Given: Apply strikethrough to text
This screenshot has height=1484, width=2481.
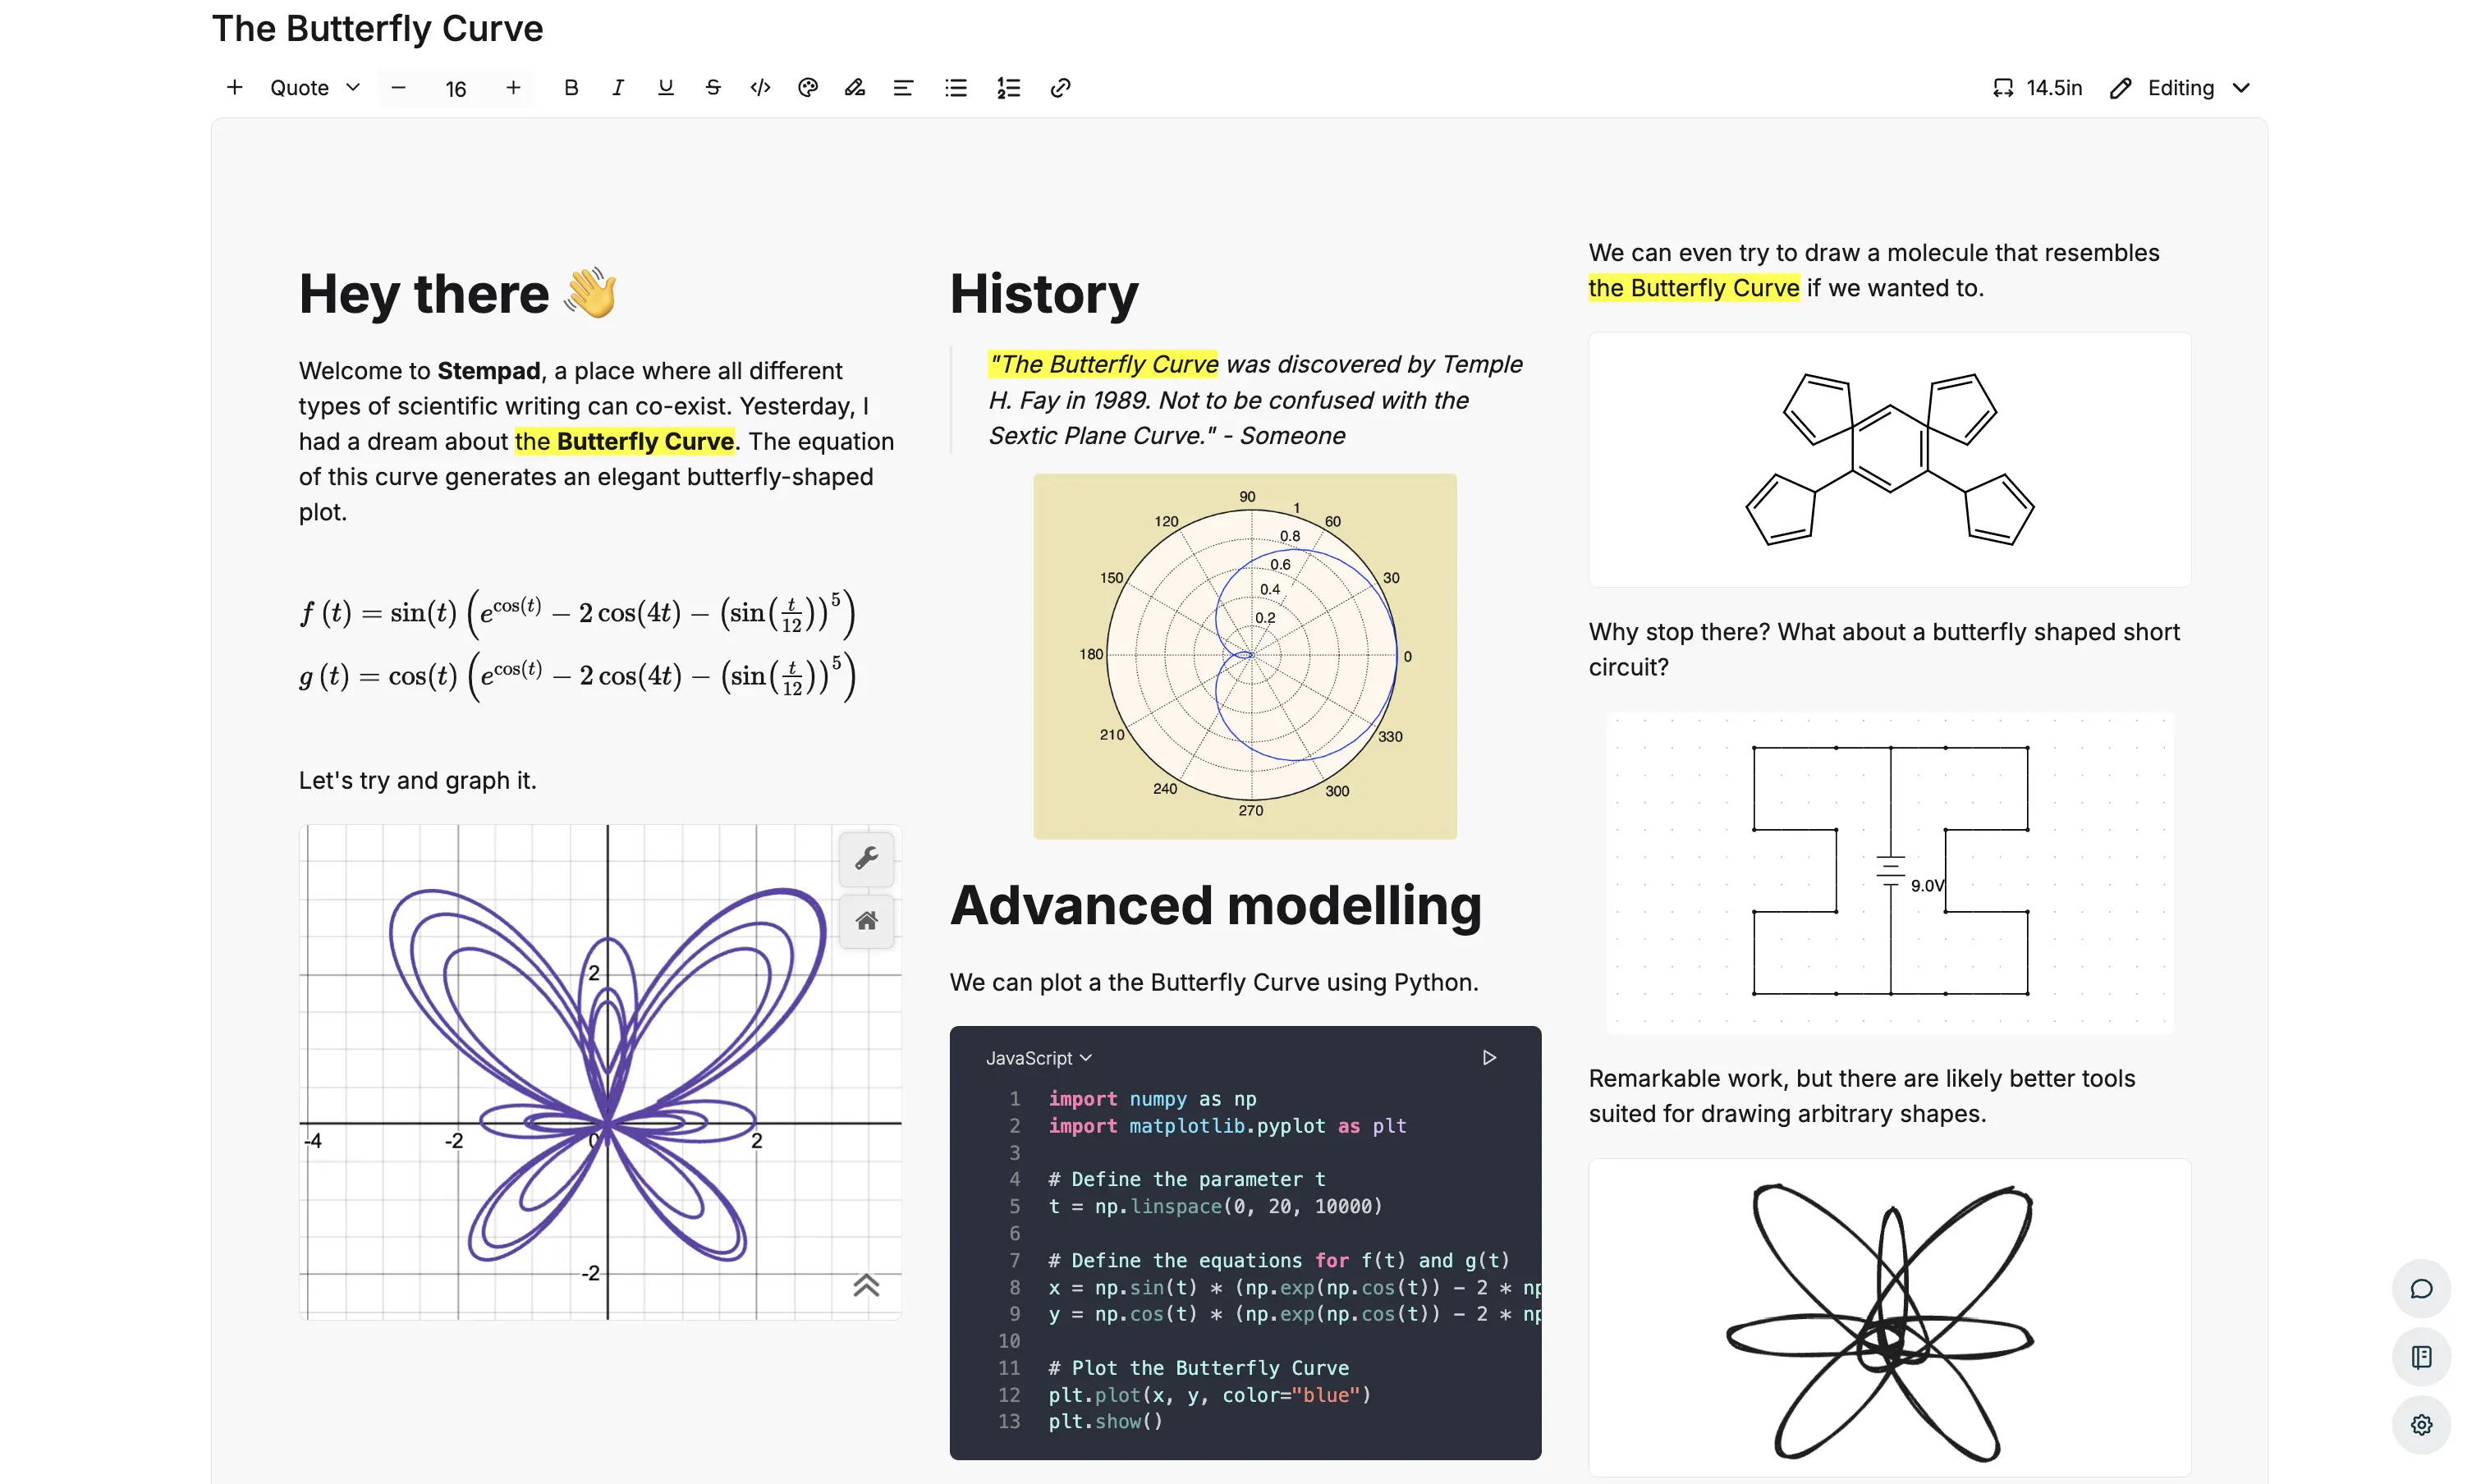Looking at the screenshot, I should [713, 88].
